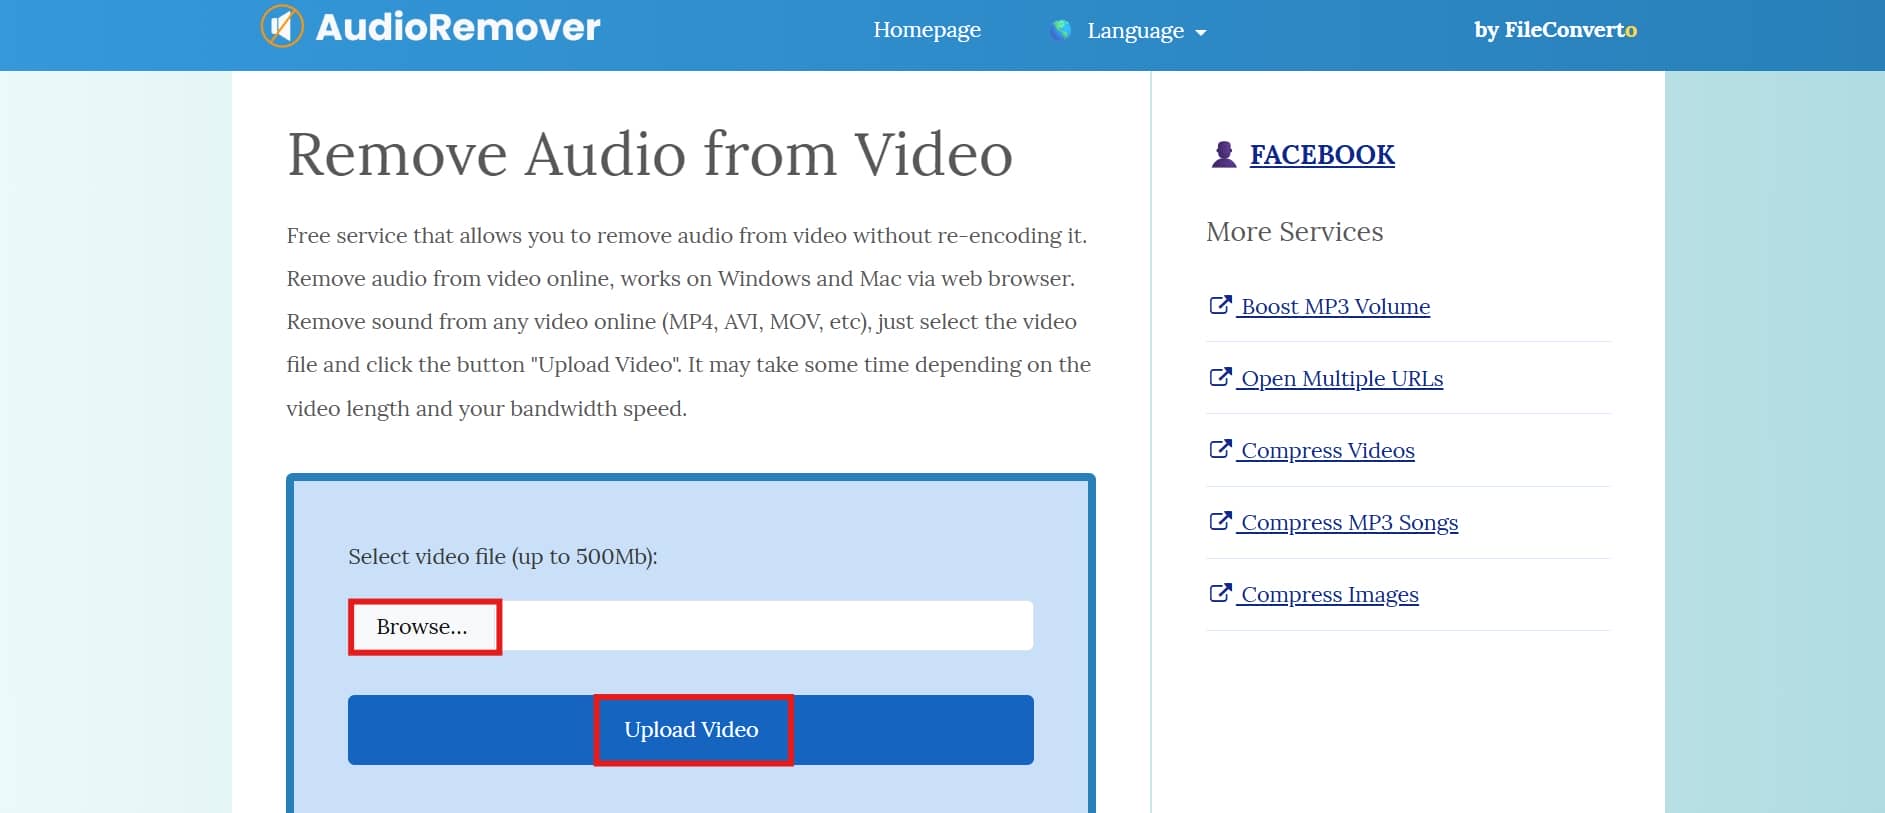Open the Open Multiple URLs service

[x=1342, y=379]
